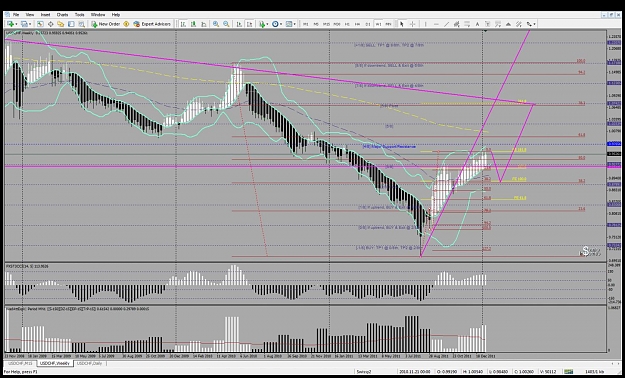Click the USDCHF,Weekly chart tab

coord(55,363)
